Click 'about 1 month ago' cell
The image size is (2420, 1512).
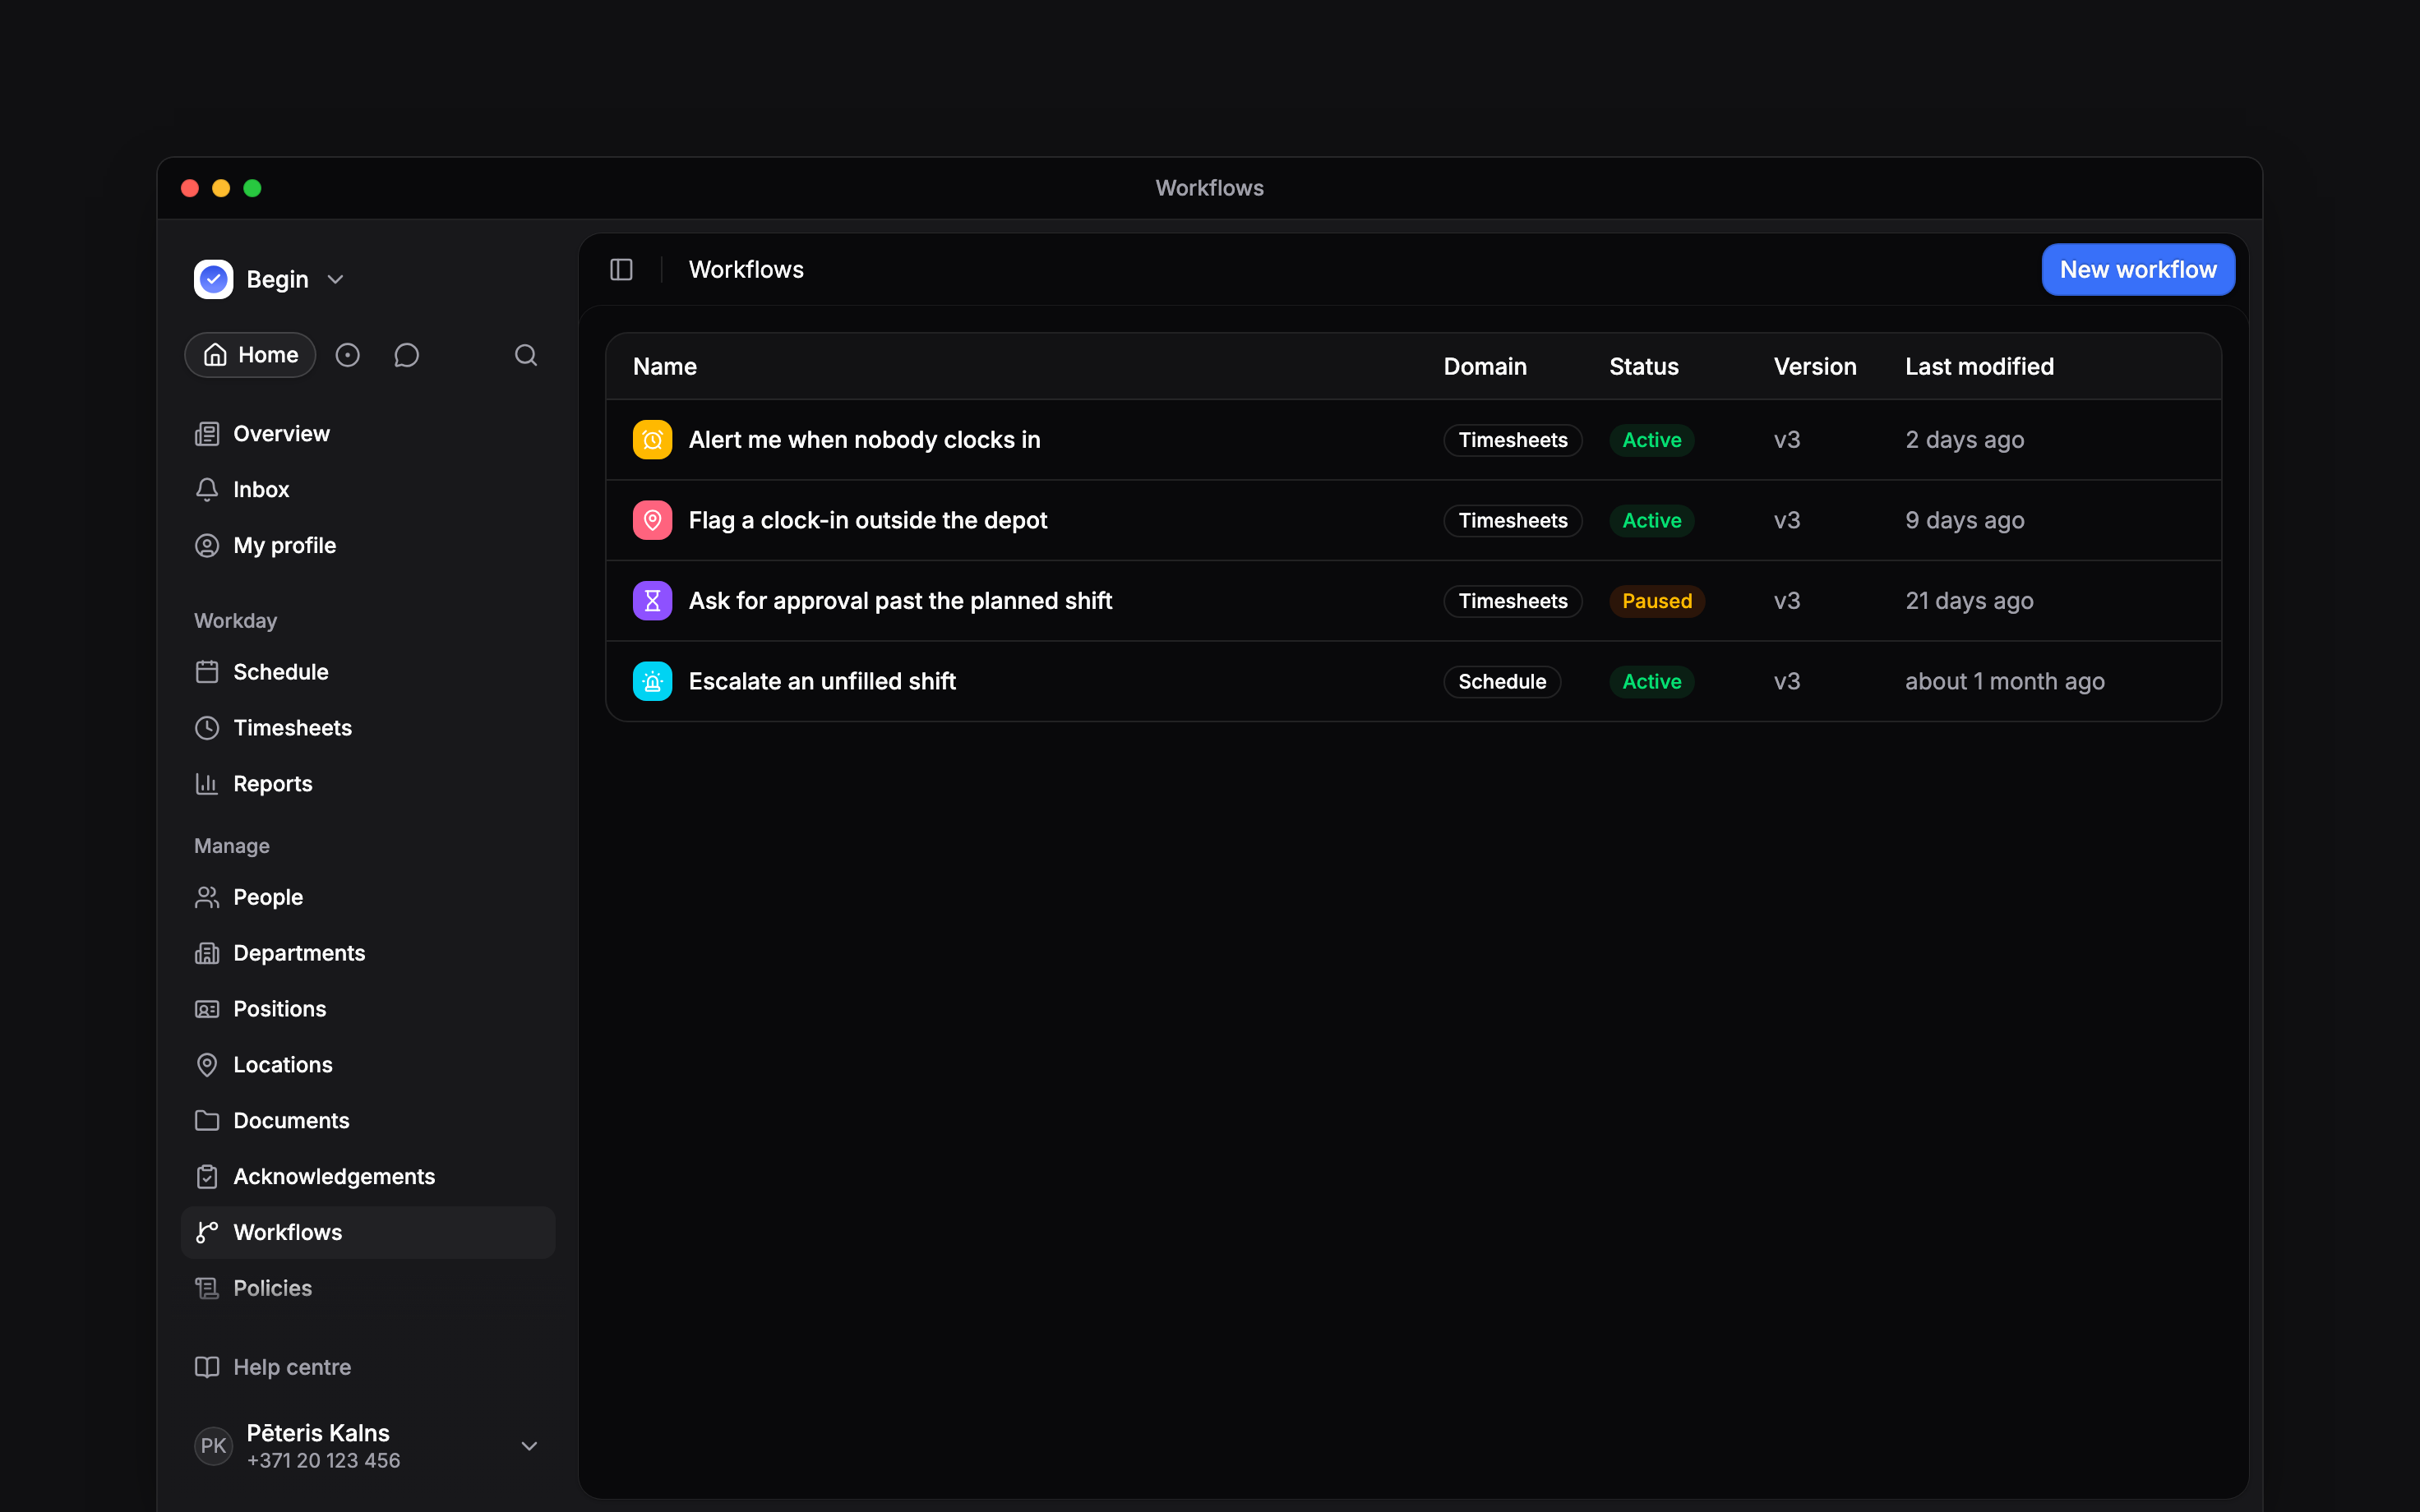point(2005,682)
